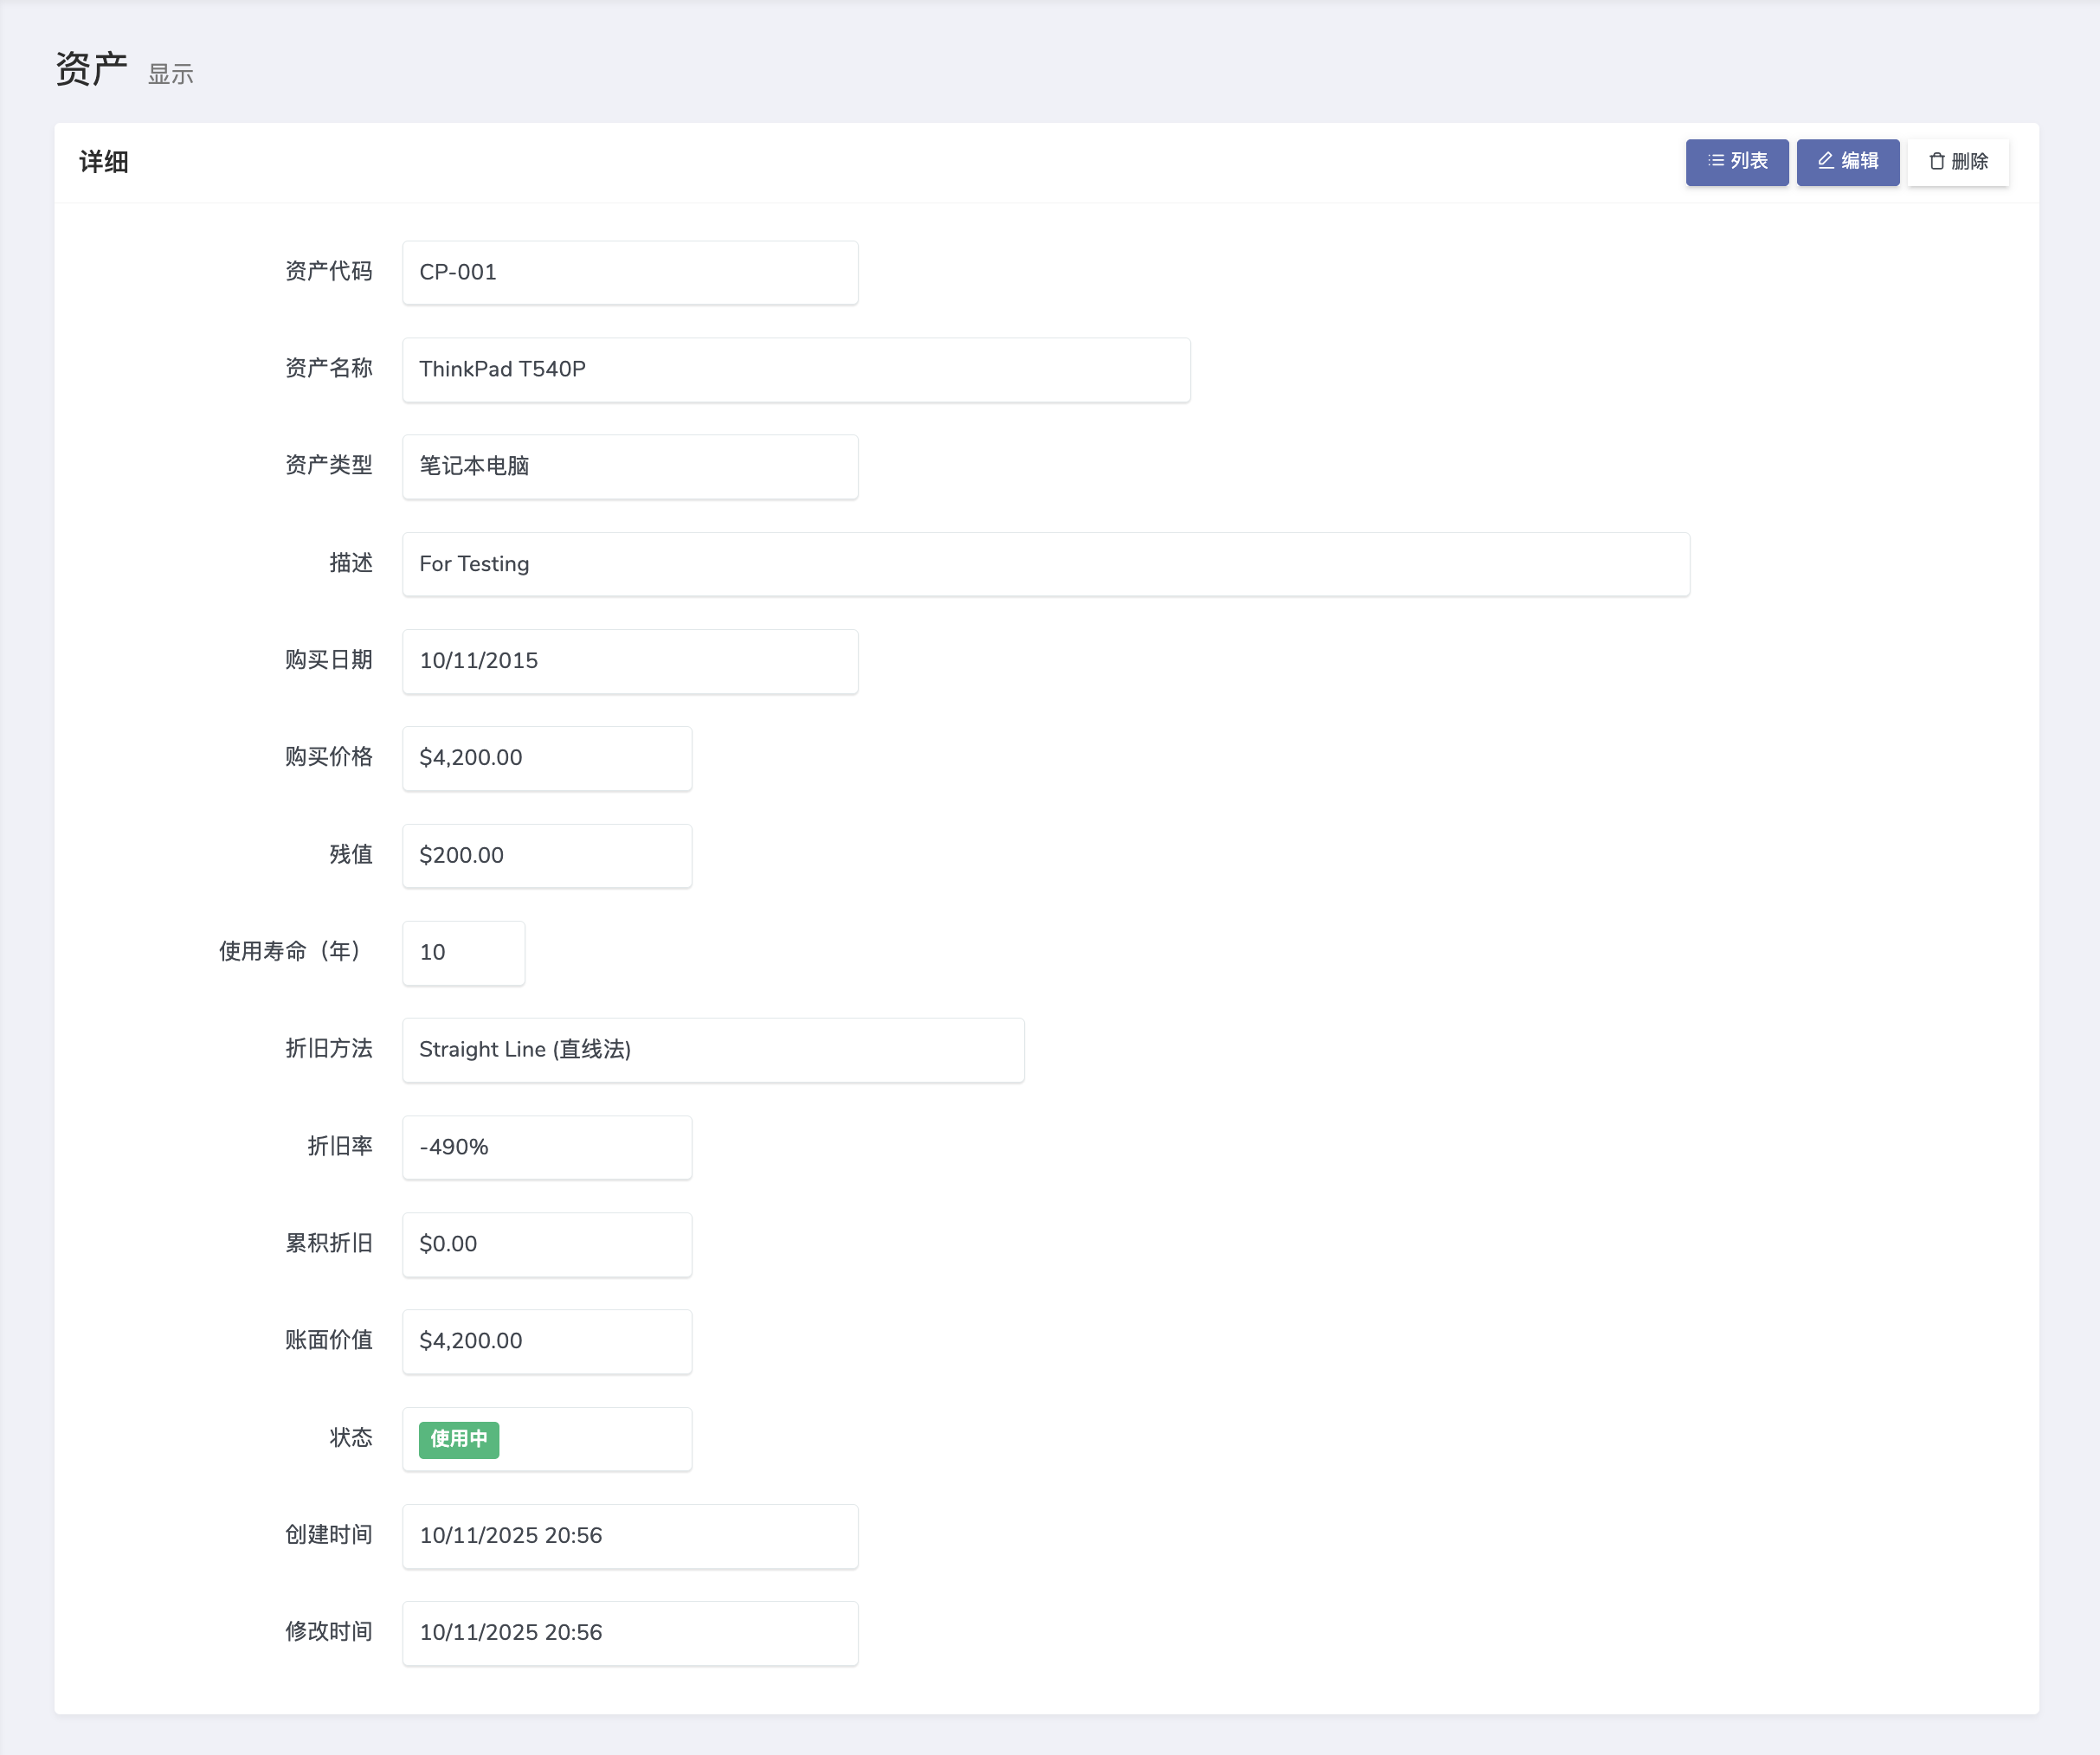Click the list icon on 列表 button
Screen dimensions: 2100x1755
(x=1716, y=161)
